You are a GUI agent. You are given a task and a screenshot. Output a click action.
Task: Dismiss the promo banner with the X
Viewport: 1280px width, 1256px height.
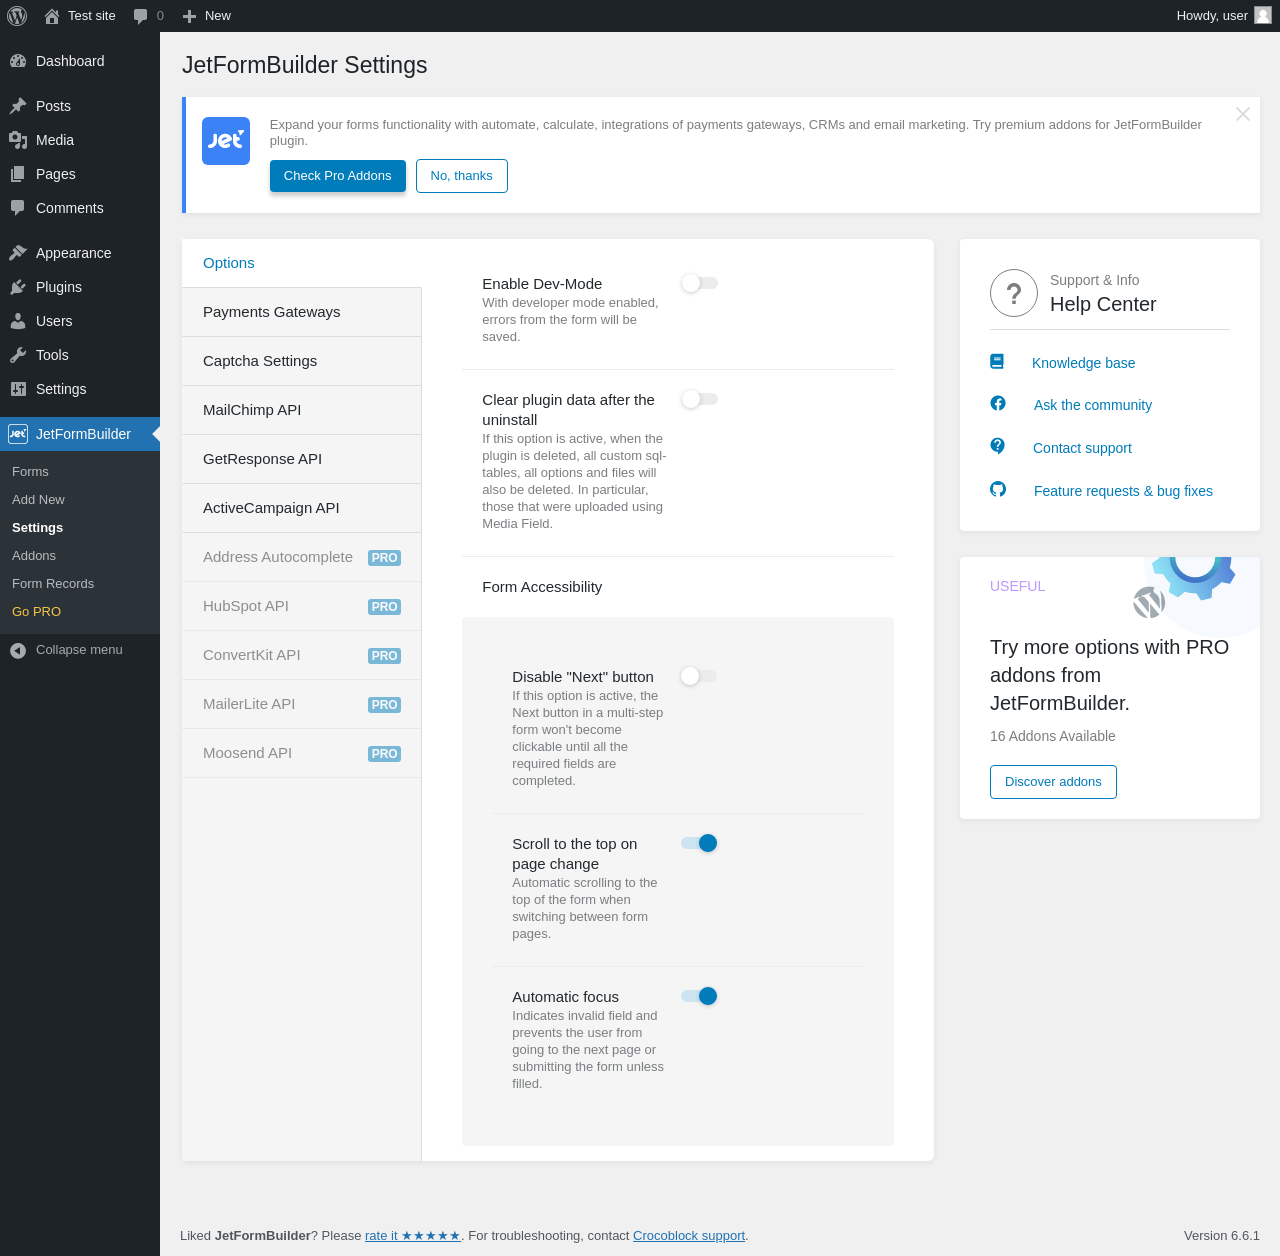tap(1243, 114)
